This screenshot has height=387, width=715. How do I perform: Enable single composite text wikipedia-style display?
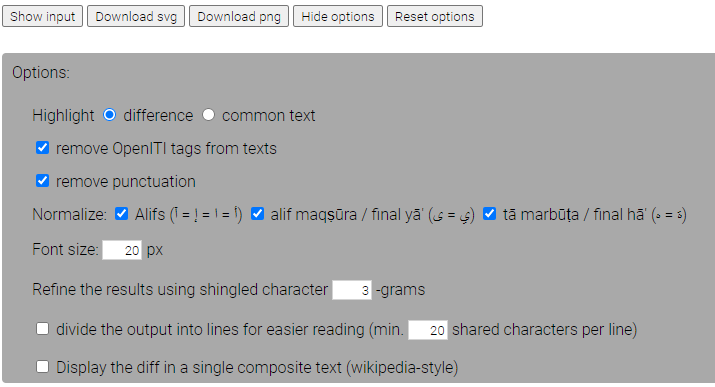(x=42, y=366)
